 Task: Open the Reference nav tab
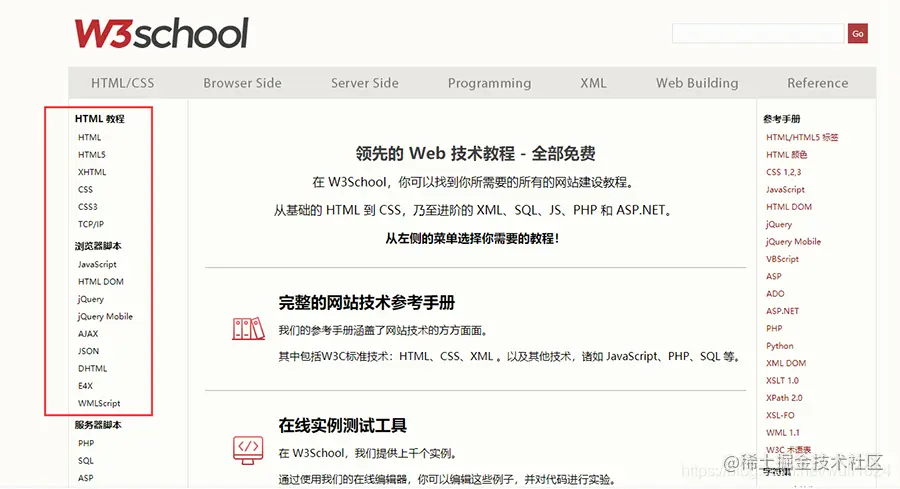tap(817, 83)
